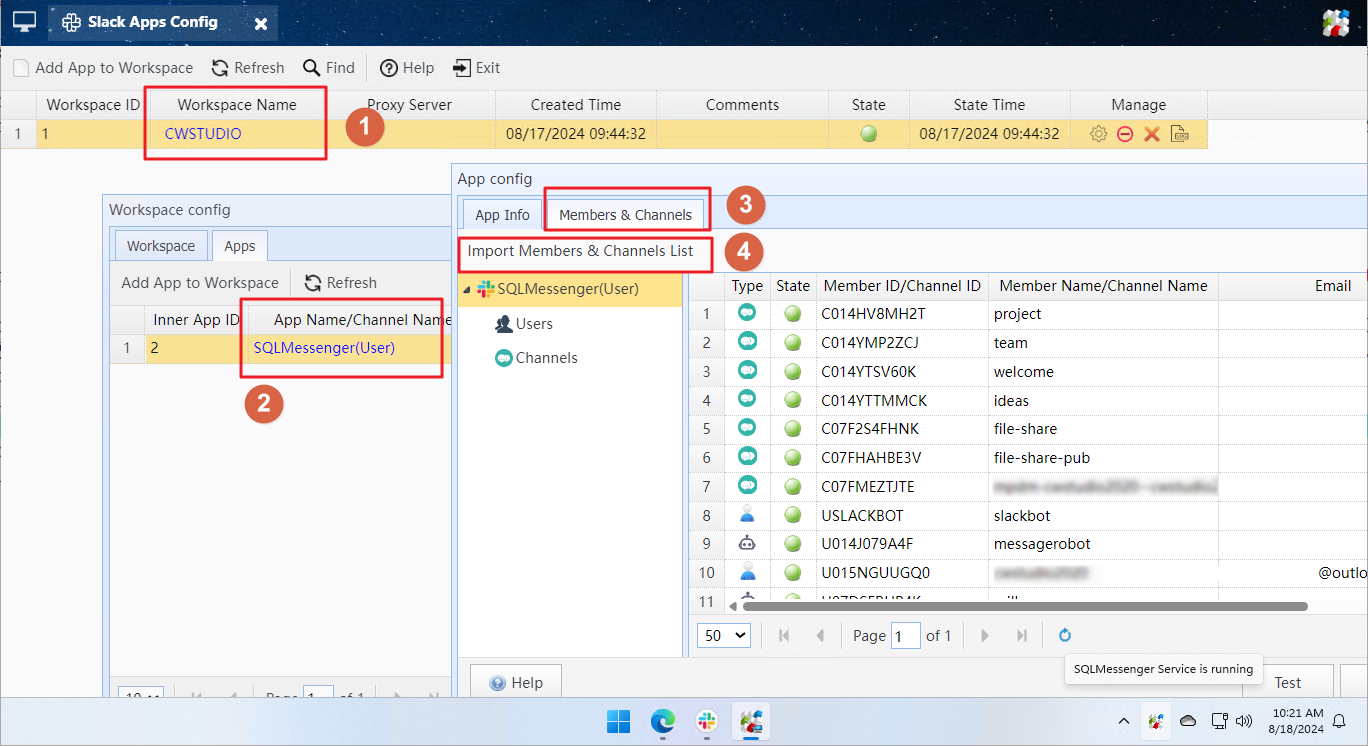The height and width of the screenshot is (746, 1368).
Task: Click Refresh in the Workspace config Apps toolbar
Action: point(340,283)
